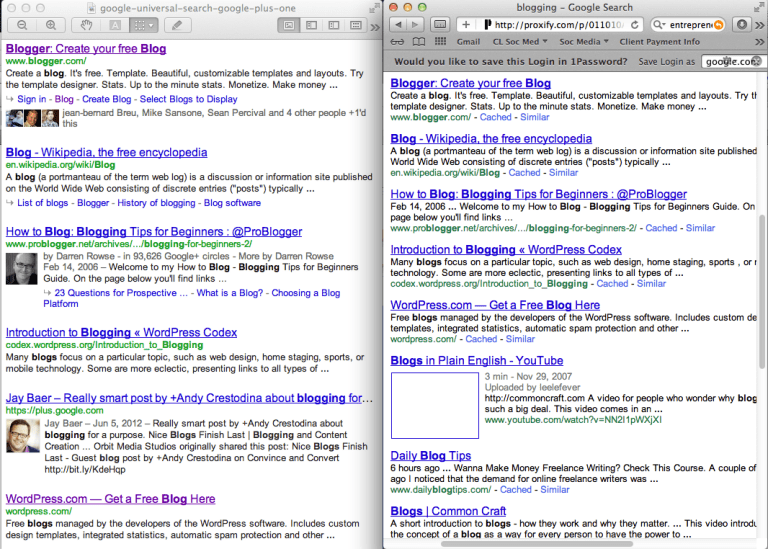This screenshot has height=549, width=768.
Task: Open Blogs in Plain English - YouTube link
Action: 477,361
